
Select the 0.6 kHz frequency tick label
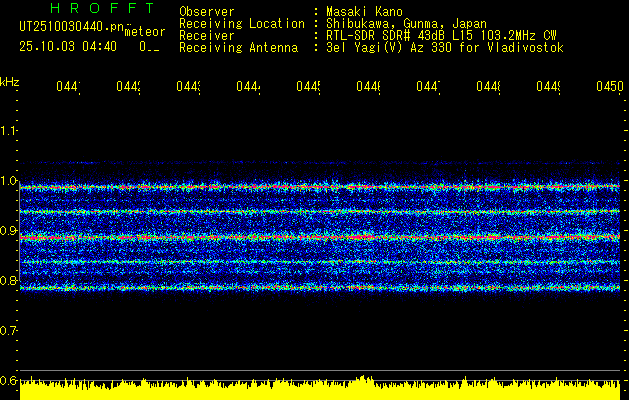pyautogui.click(x=9, y=380)
